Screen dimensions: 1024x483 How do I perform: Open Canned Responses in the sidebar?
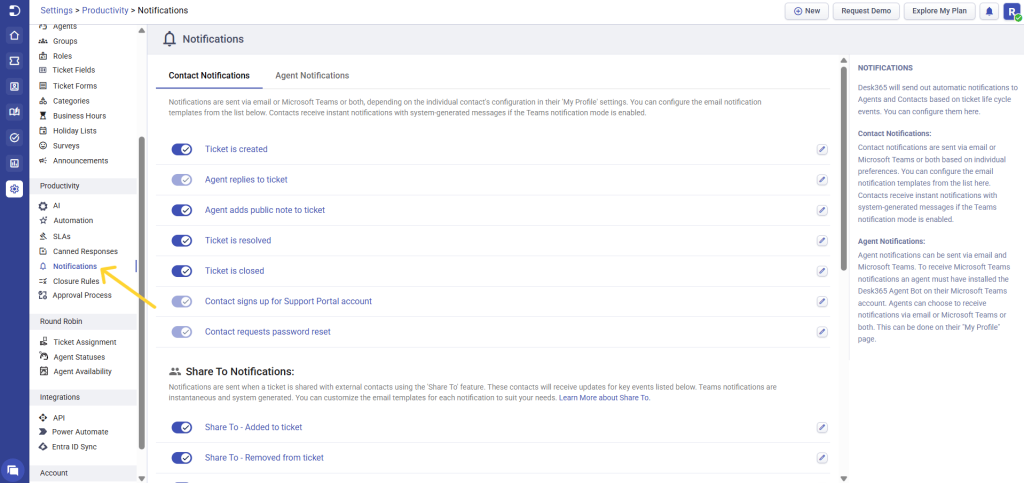(x=86, y=251)
